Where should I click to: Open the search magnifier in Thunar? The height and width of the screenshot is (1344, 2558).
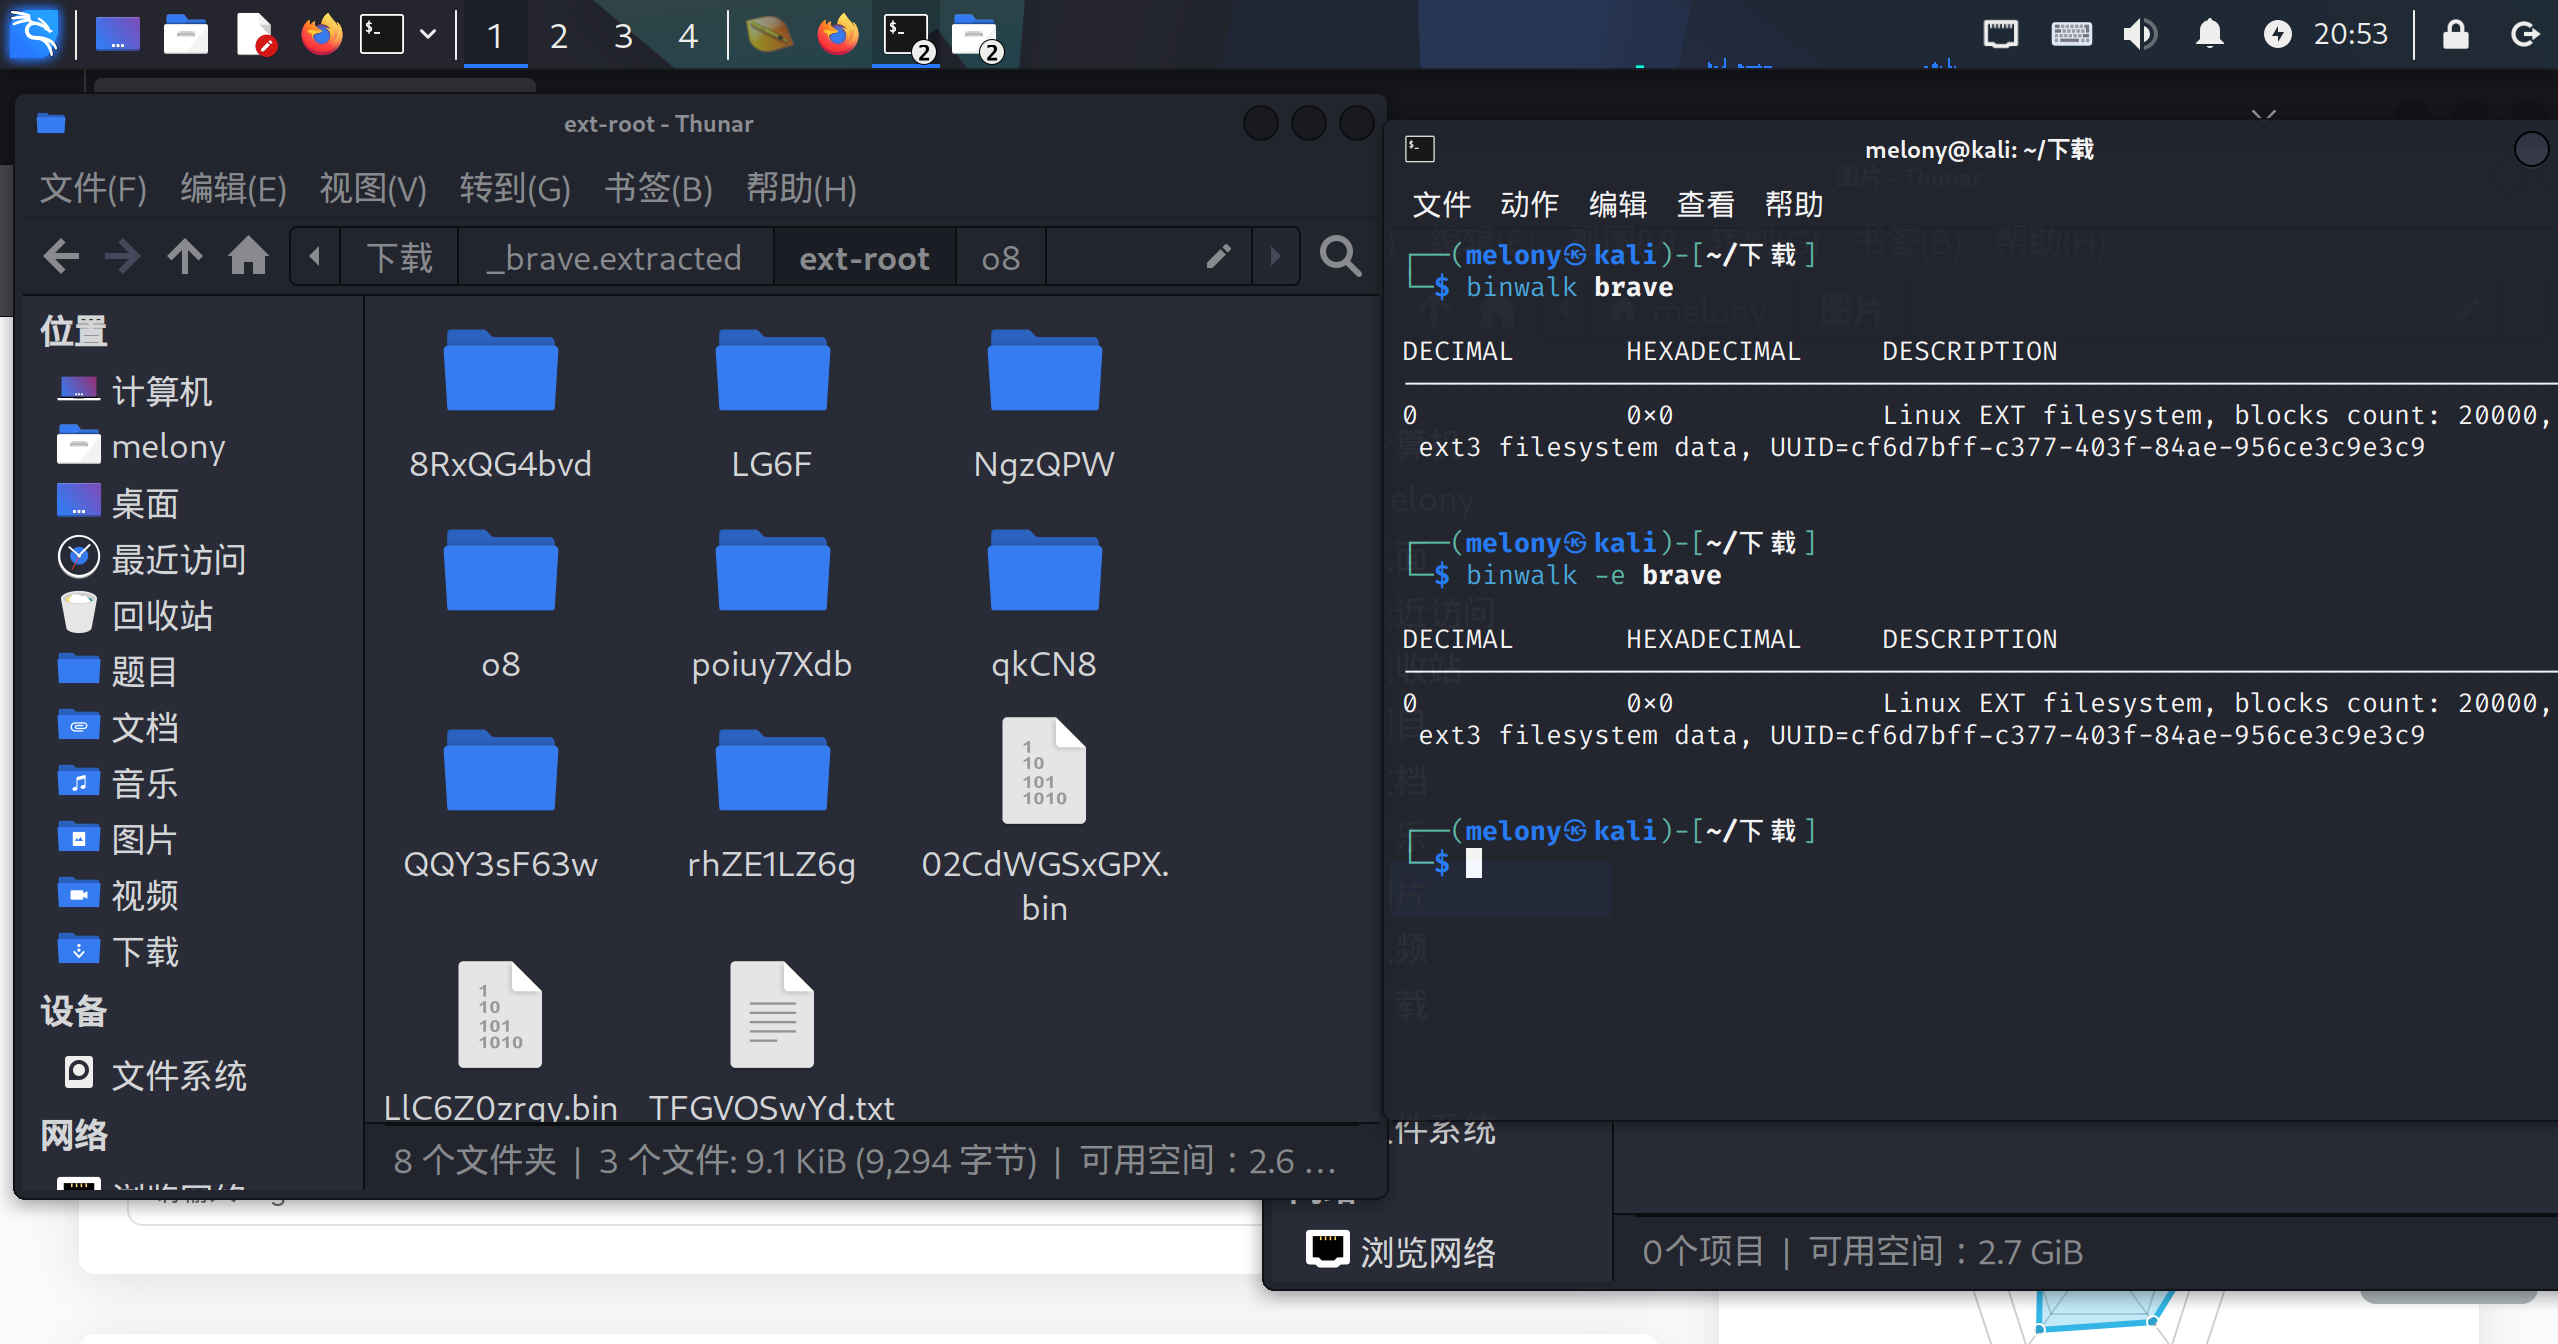pyautogui.click(x=1339, y=257)
